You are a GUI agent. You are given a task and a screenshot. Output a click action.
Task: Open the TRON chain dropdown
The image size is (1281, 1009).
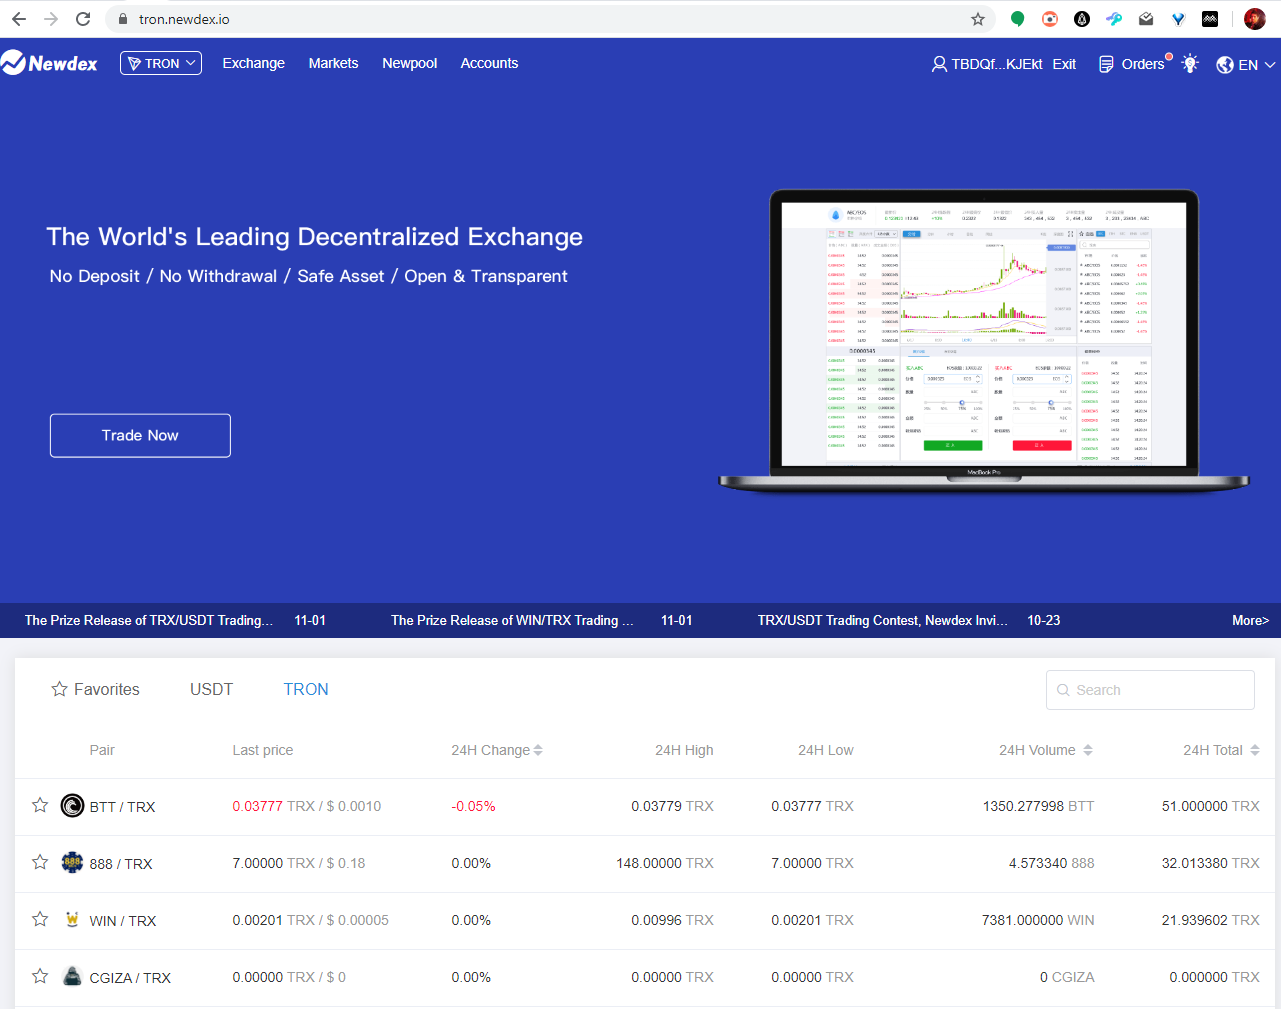161,63
